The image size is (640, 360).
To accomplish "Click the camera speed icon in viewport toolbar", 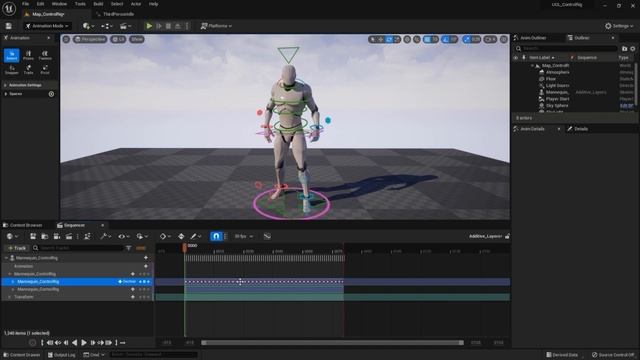I will [x=490, y=39].
